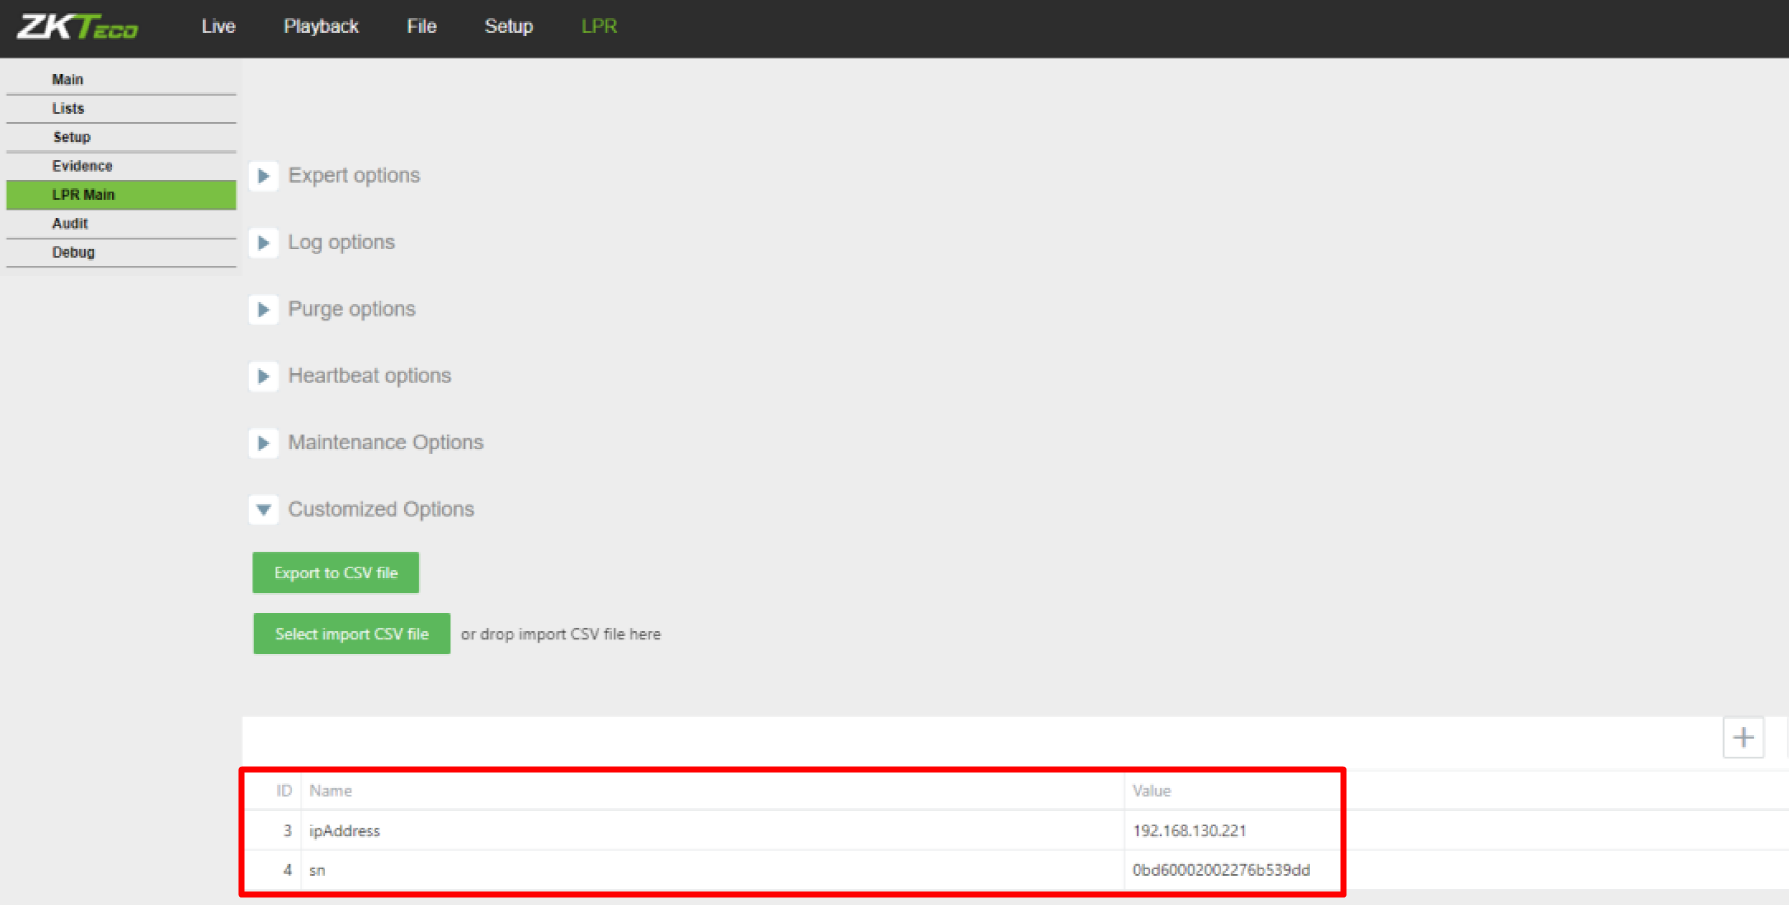1789x905 pixels.
Task: Click the Expert options label
Action: pos(354,176)
